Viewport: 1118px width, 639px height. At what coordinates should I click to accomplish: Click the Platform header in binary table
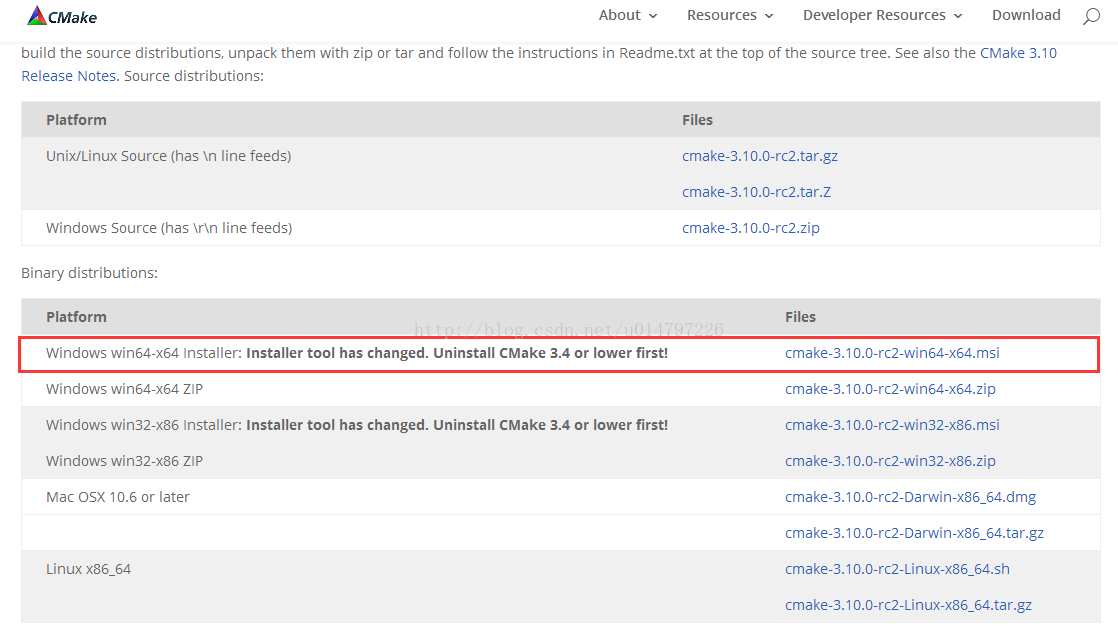pos(76,317)
